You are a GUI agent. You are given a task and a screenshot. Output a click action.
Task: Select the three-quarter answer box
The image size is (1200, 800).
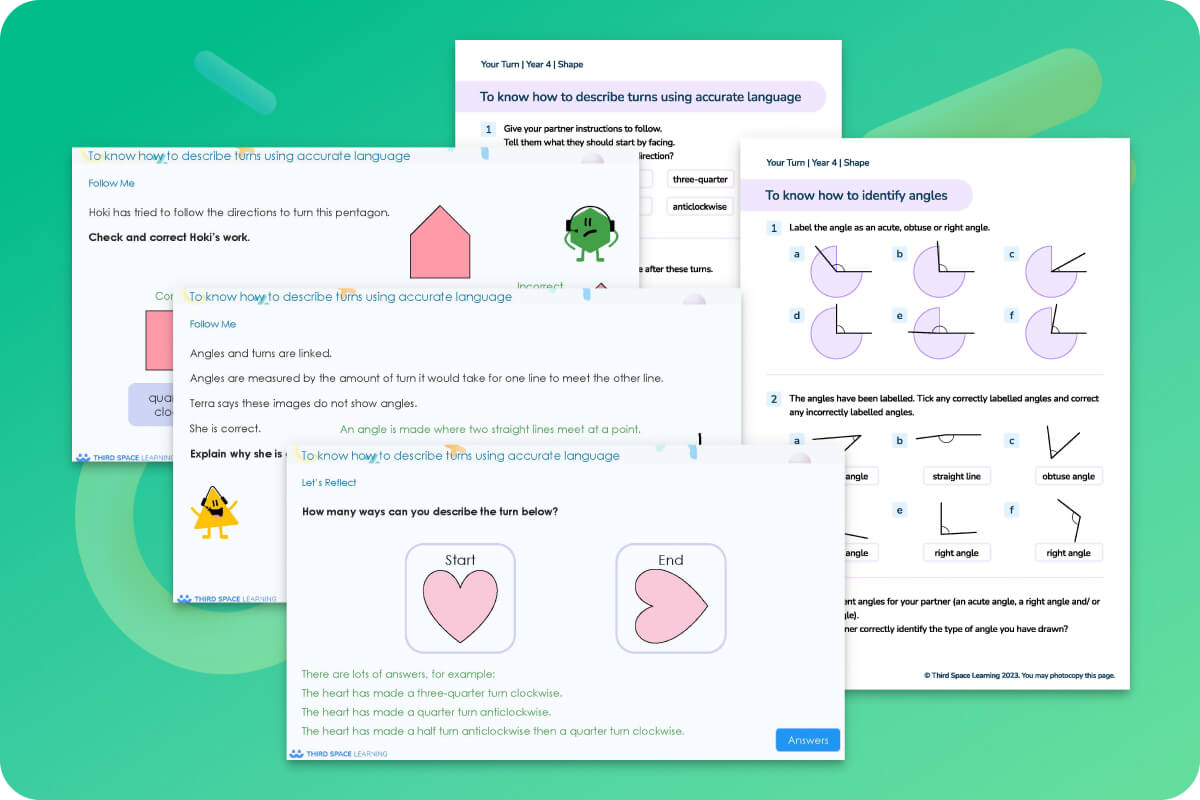tap(700, 178)
